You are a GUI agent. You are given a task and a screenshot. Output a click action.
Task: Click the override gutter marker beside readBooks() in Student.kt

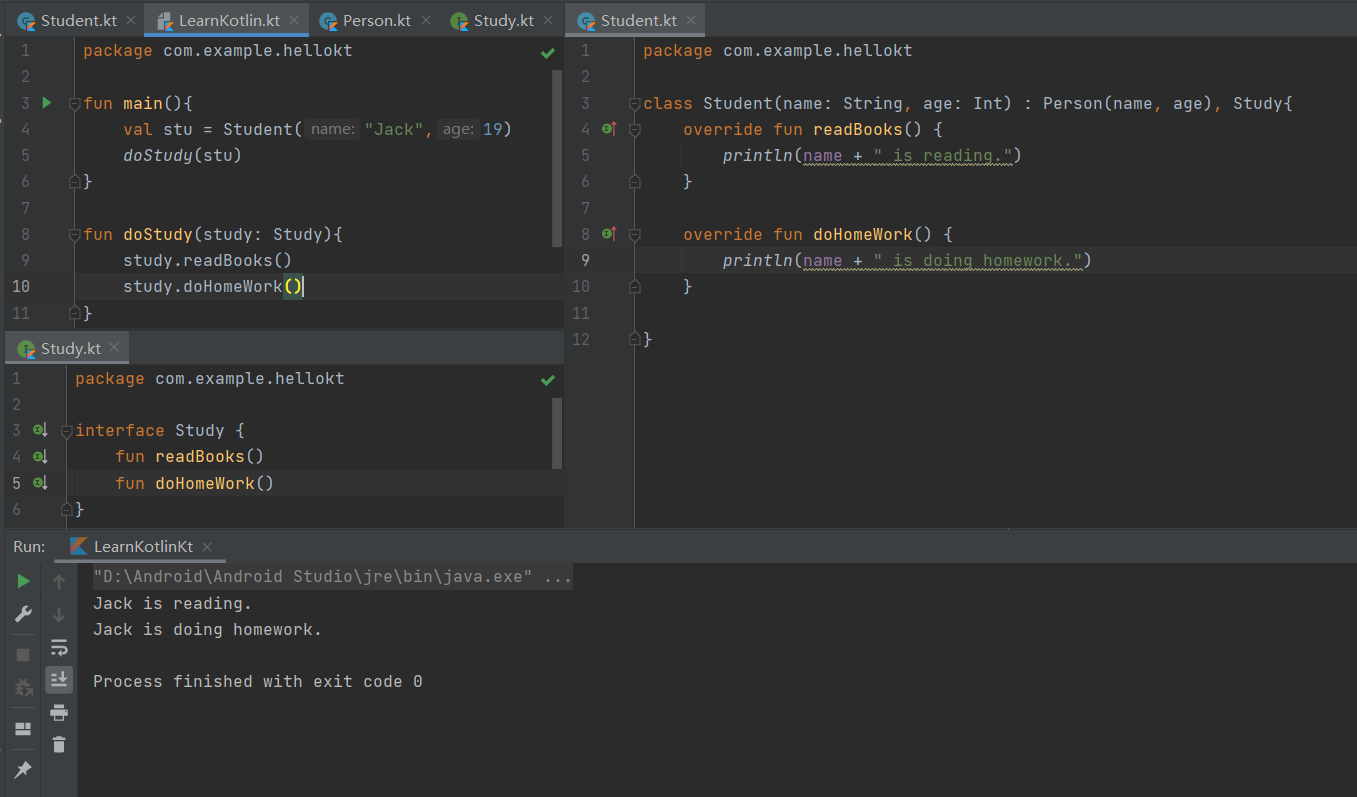point(609,129)
